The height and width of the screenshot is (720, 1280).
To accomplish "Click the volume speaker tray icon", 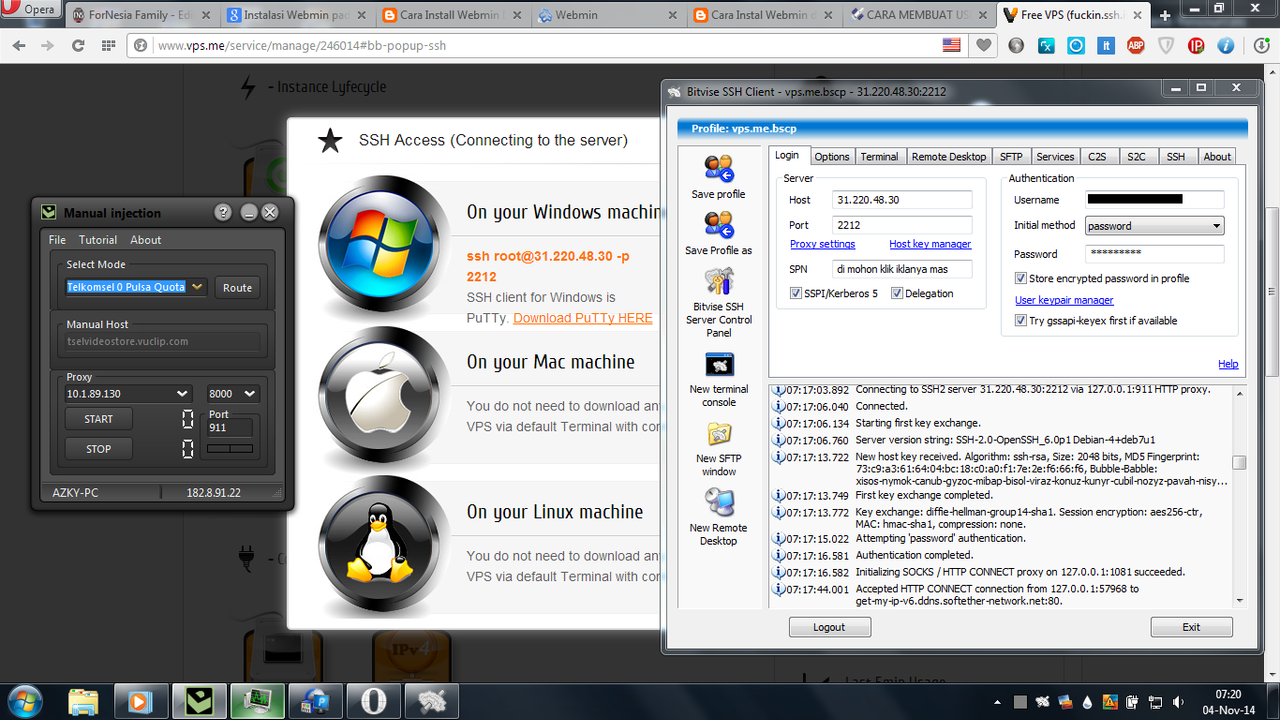I will click(x=1176, y=701).
